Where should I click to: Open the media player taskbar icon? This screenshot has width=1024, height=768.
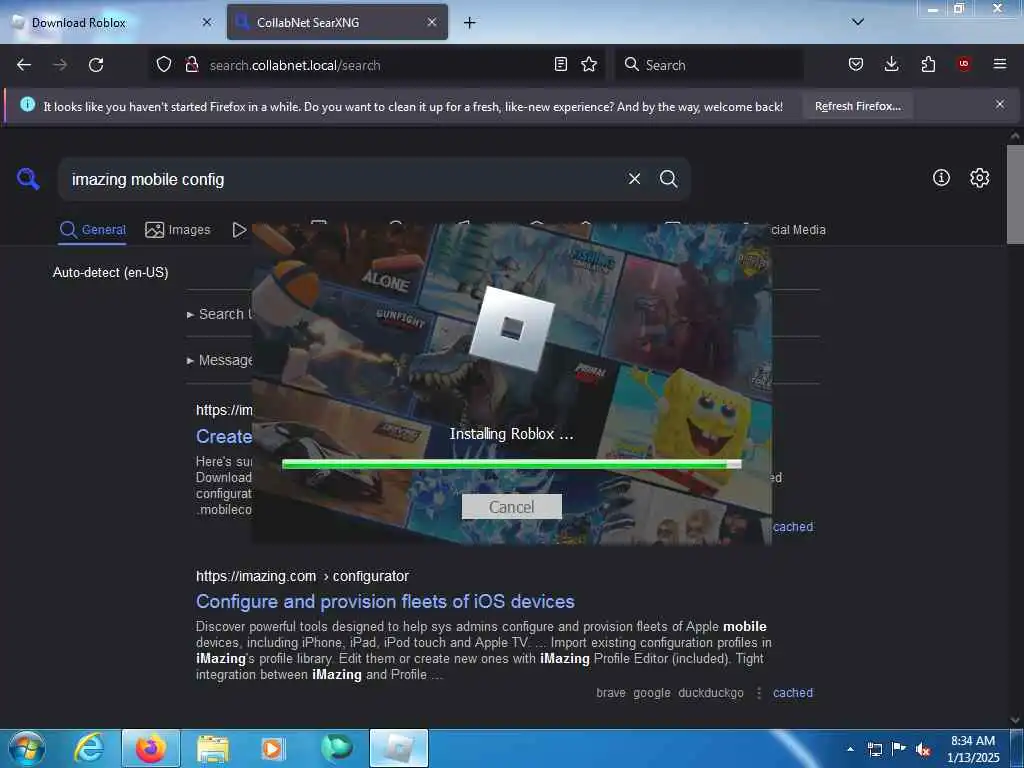pyautogui.click(x=272, y=748)
